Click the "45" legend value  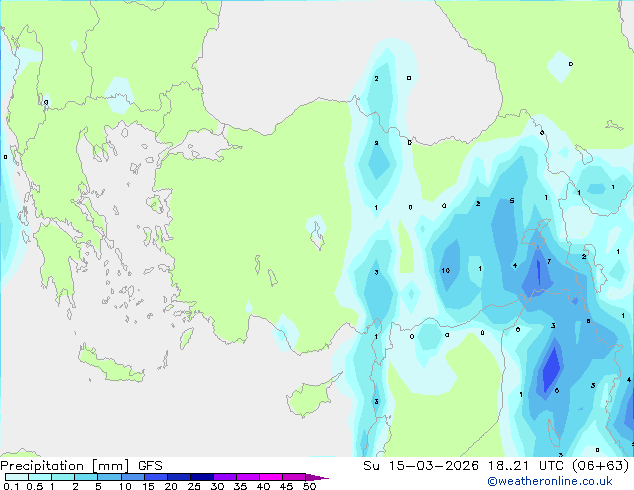click(286, 486)
